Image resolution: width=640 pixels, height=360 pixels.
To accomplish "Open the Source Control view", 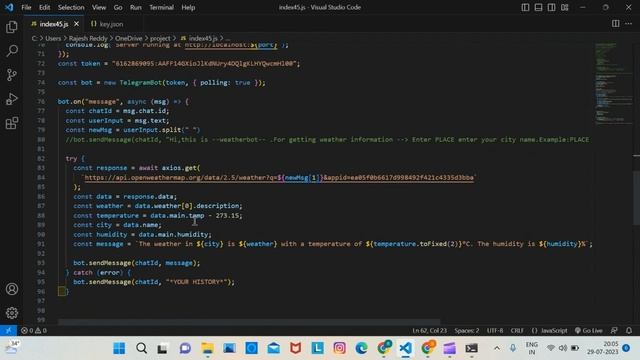I will (x=12, y=75).
